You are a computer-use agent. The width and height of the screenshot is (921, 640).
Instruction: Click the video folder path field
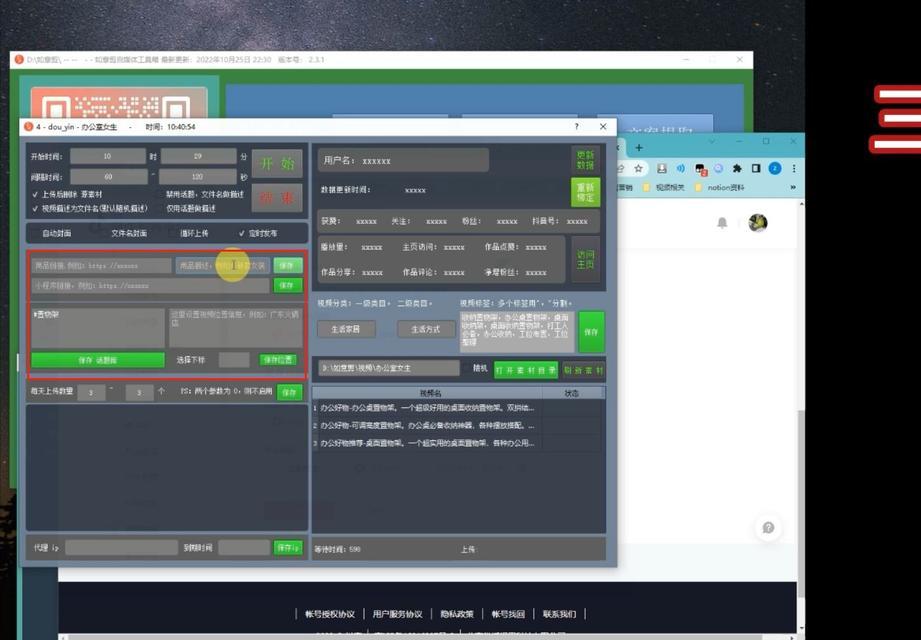(x=389, y=368)
